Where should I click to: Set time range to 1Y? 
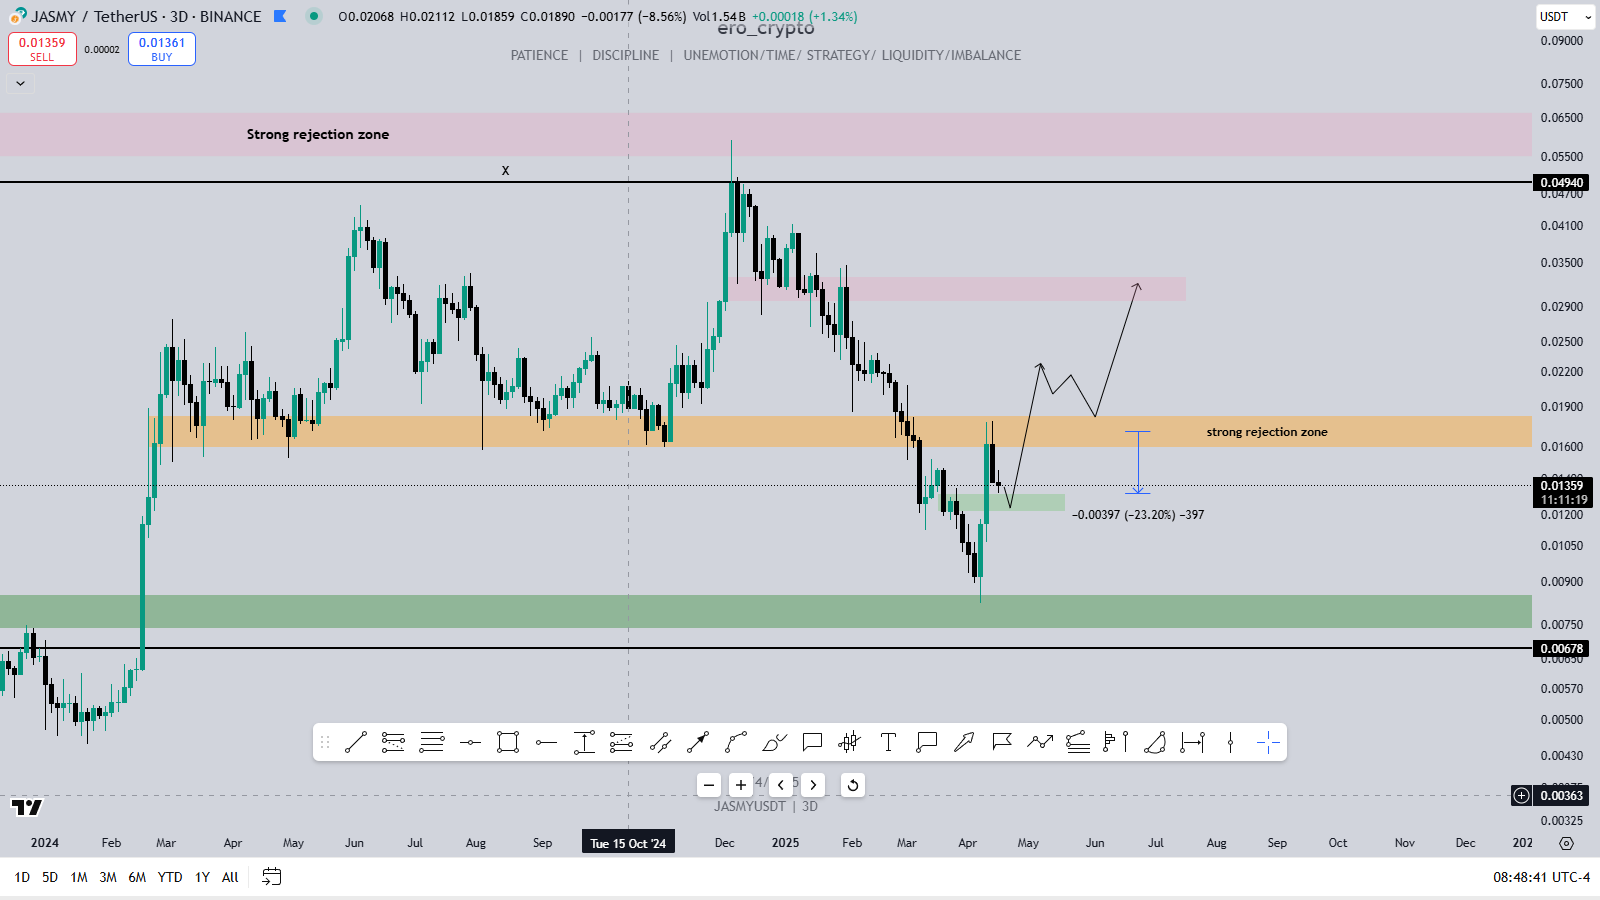(x=202, y=877)
